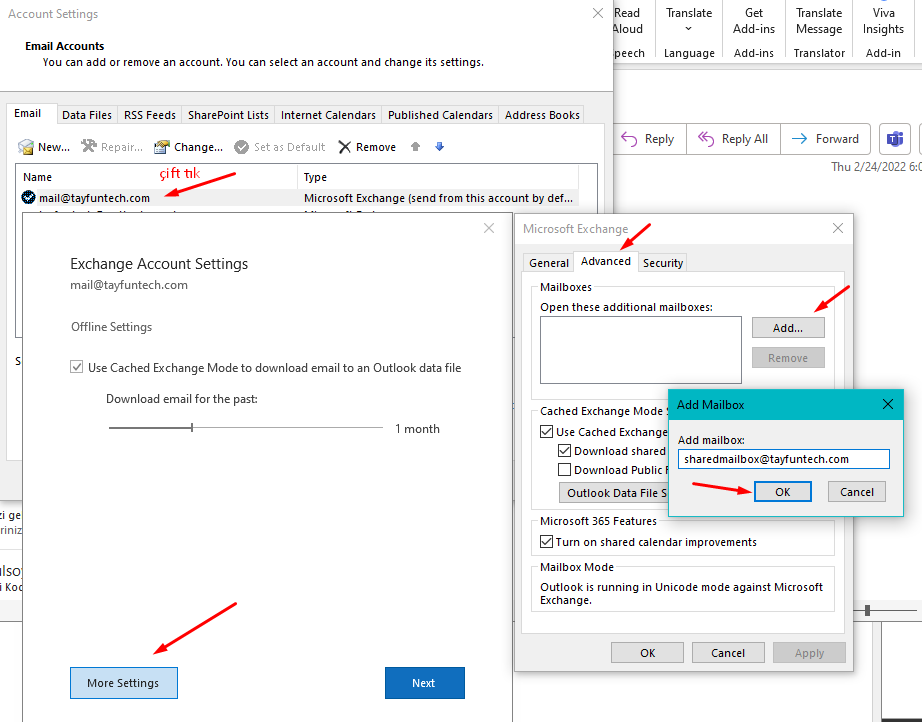The image size is (922, 722).
Task: Click the Reply arrow icon
Action: [630, 139]
